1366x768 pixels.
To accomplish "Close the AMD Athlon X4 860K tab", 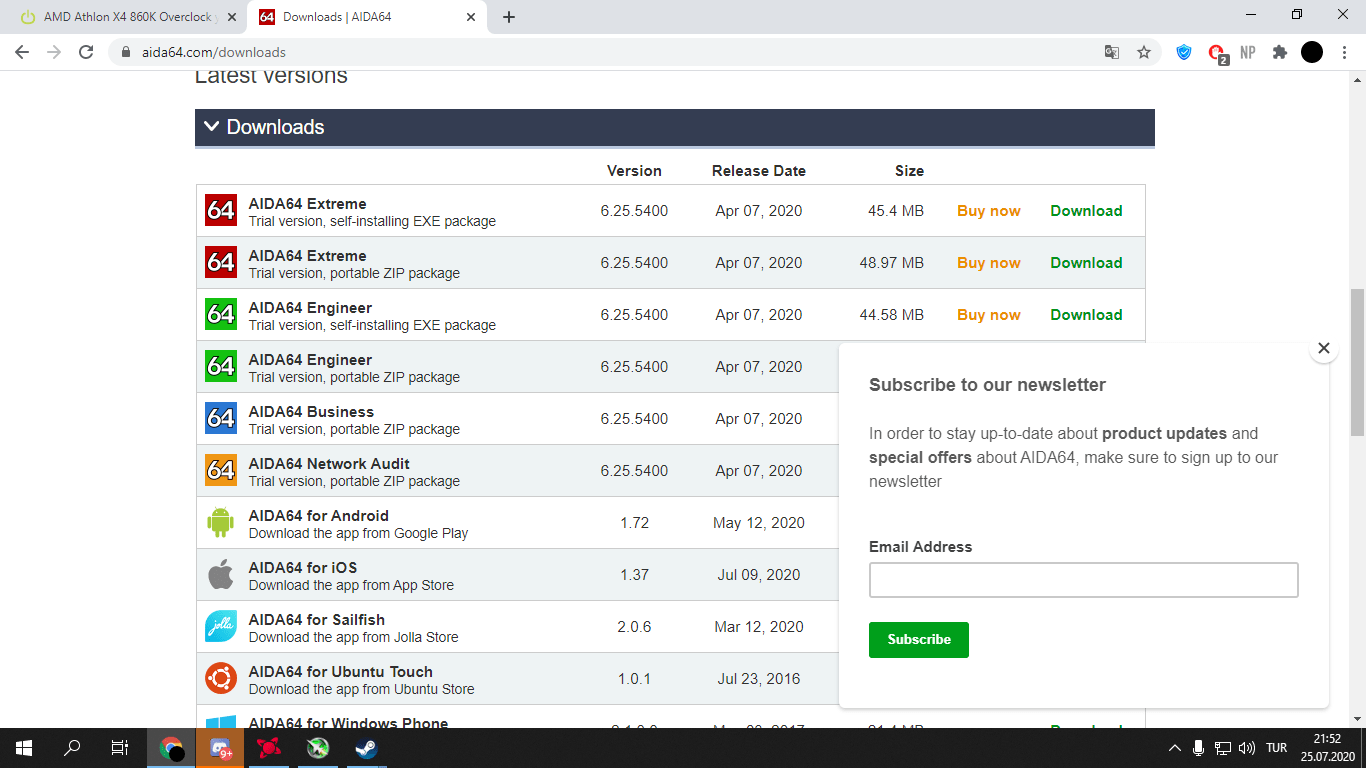I will pyautogui.click(x=232, y=17).
